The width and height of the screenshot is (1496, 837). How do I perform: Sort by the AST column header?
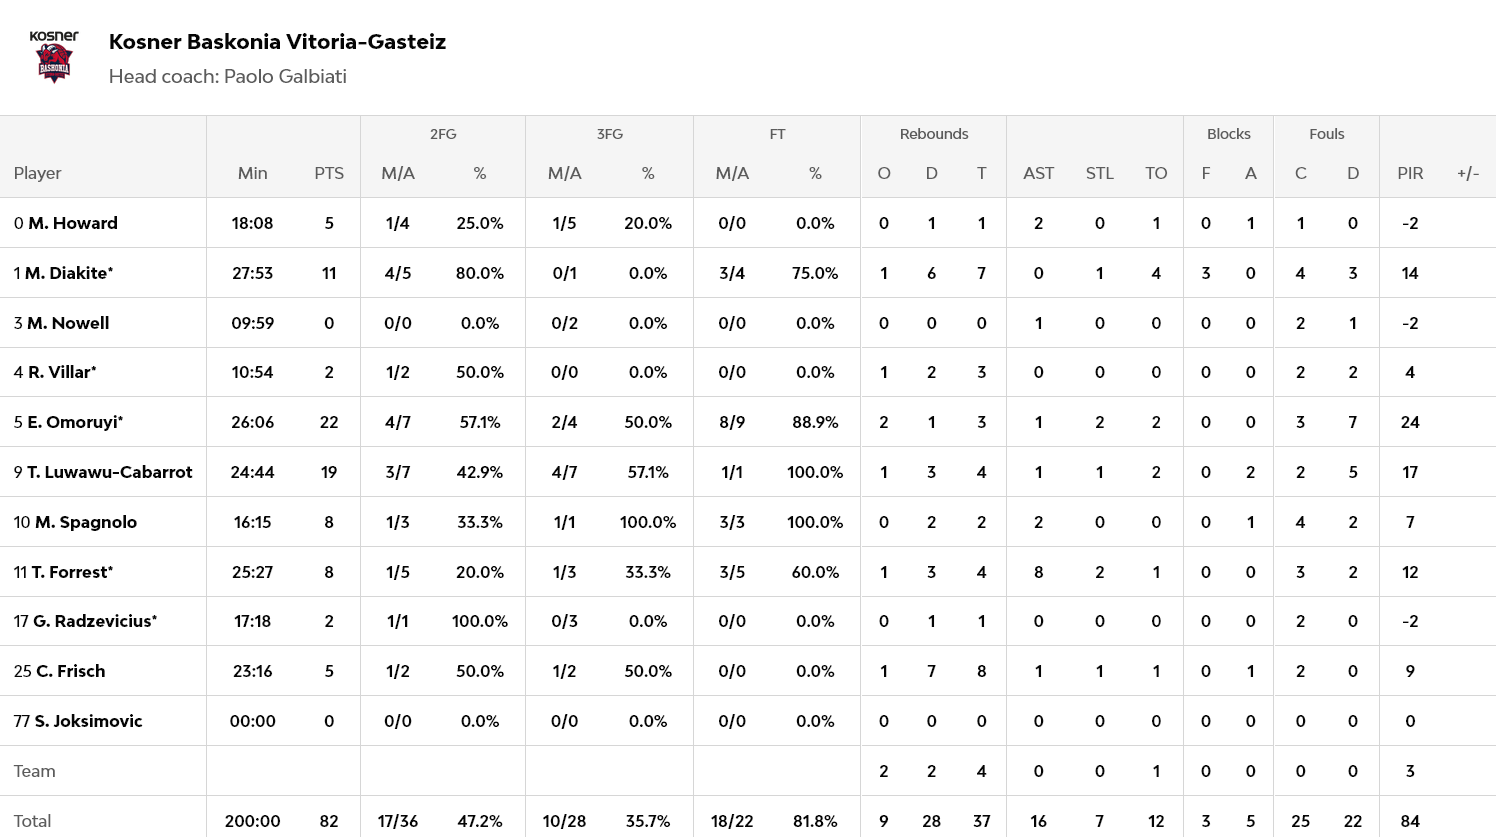(1038, 173)
